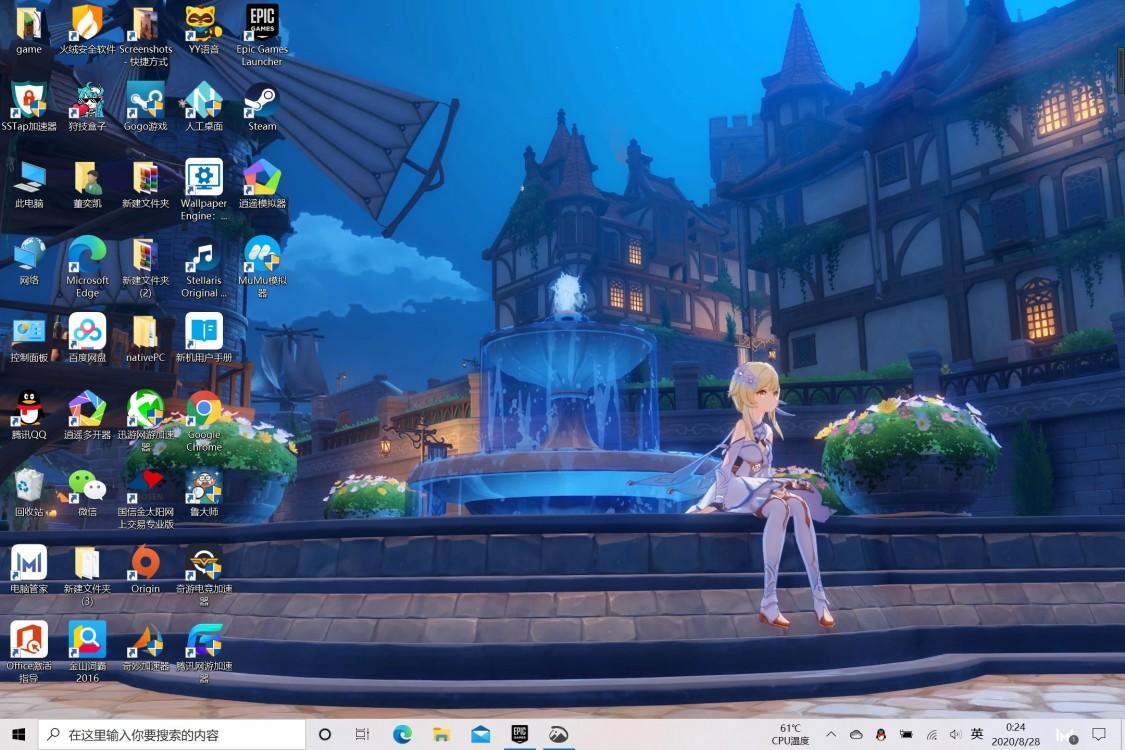Open File Explorer from the taskbar
1125x750 pixels.
[441, 734]
